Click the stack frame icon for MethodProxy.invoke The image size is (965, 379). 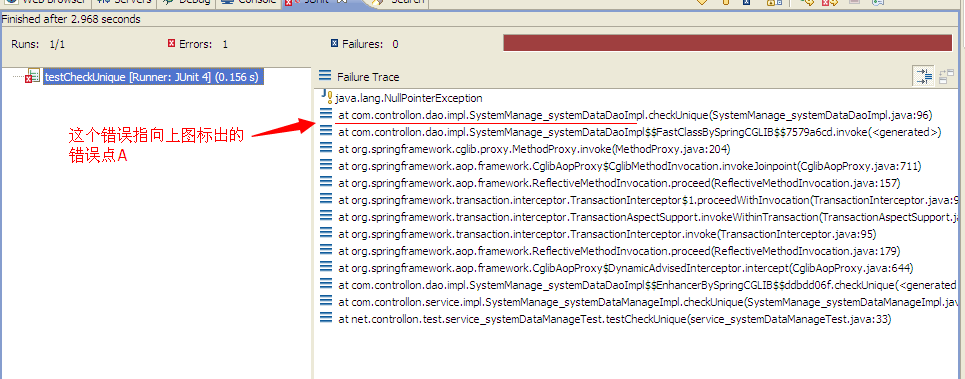(326, 148)
